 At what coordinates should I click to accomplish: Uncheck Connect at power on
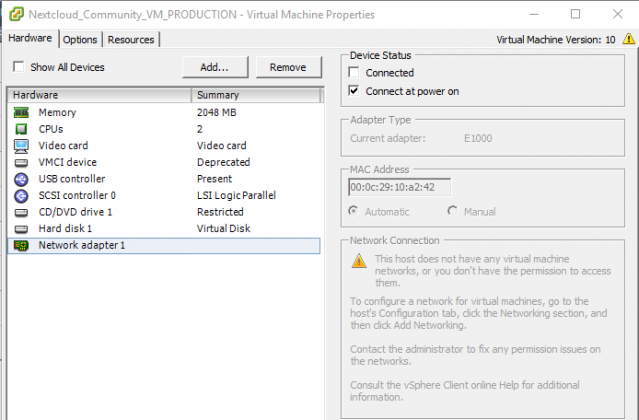(354, 91)
